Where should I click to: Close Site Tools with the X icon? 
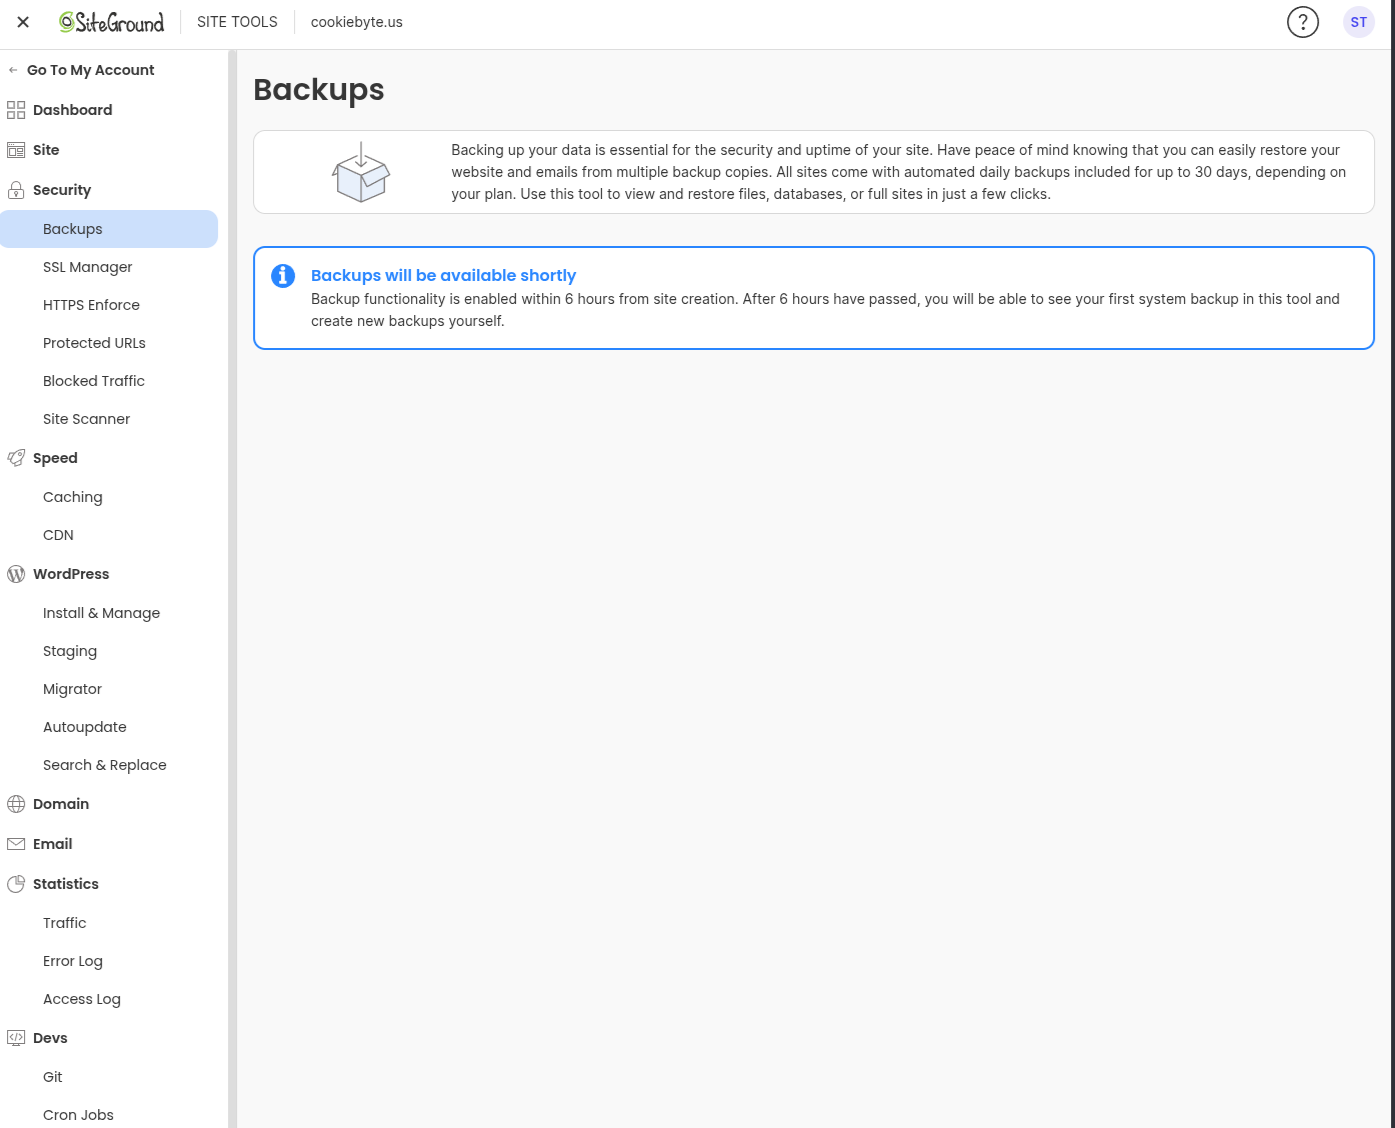pos(23,22)
